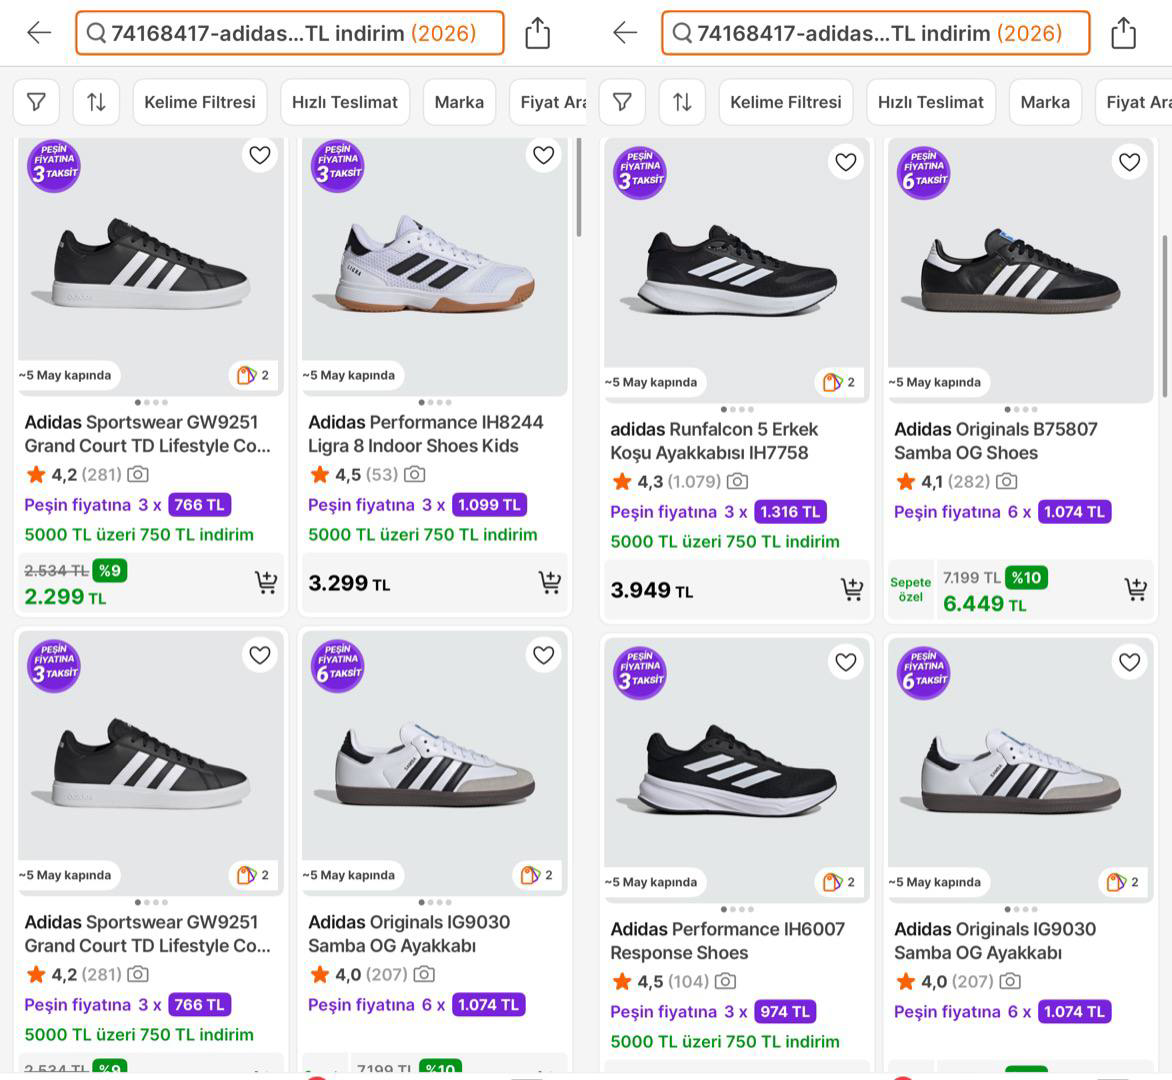Open the white Ligra 8 shoe image
Image resolution: width=1172 pixels, height=1080 pixels.
(435, 265)
